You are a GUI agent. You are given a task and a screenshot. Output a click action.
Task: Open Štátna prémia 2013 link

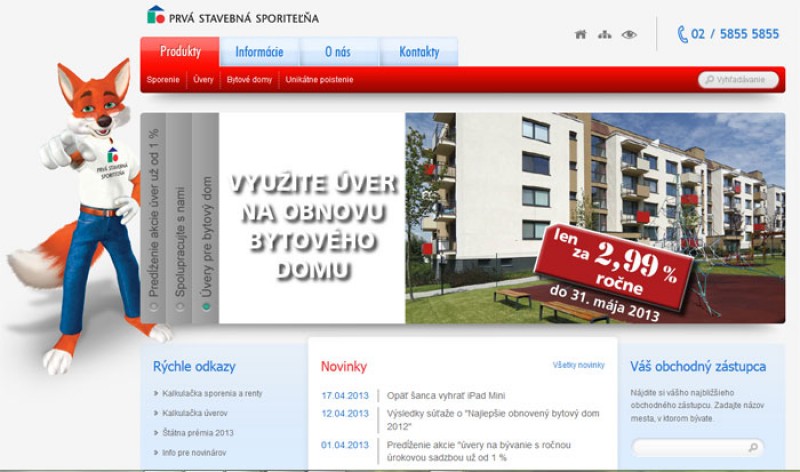[x=197, y=433]
